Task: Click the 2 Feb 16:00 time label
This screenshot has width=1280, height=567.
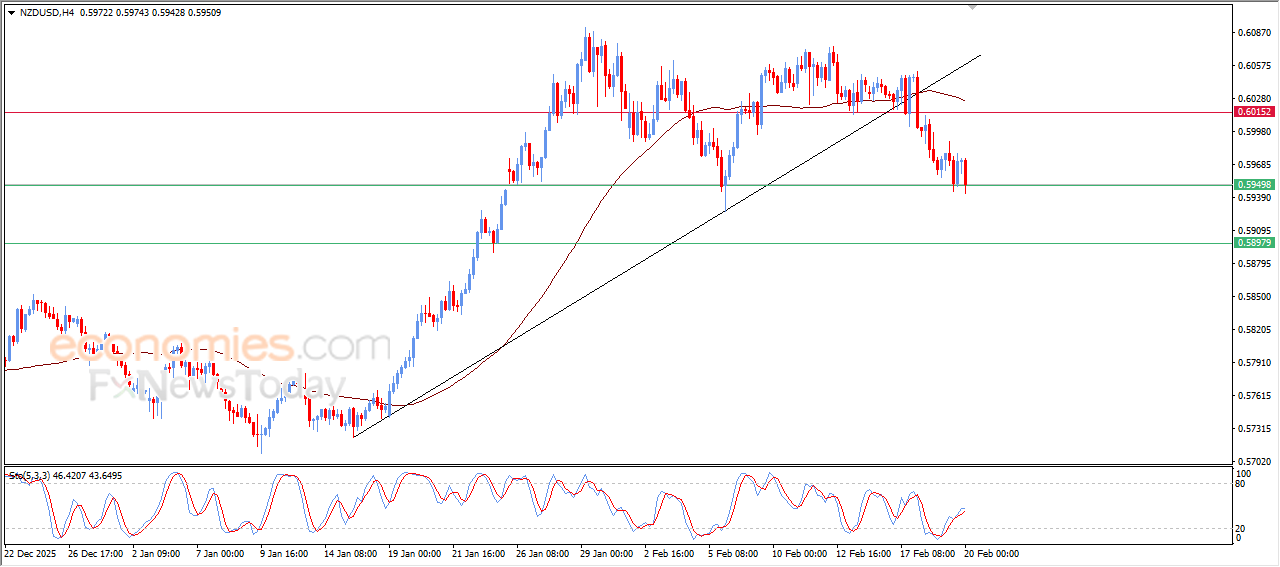Action: [670, 553]
